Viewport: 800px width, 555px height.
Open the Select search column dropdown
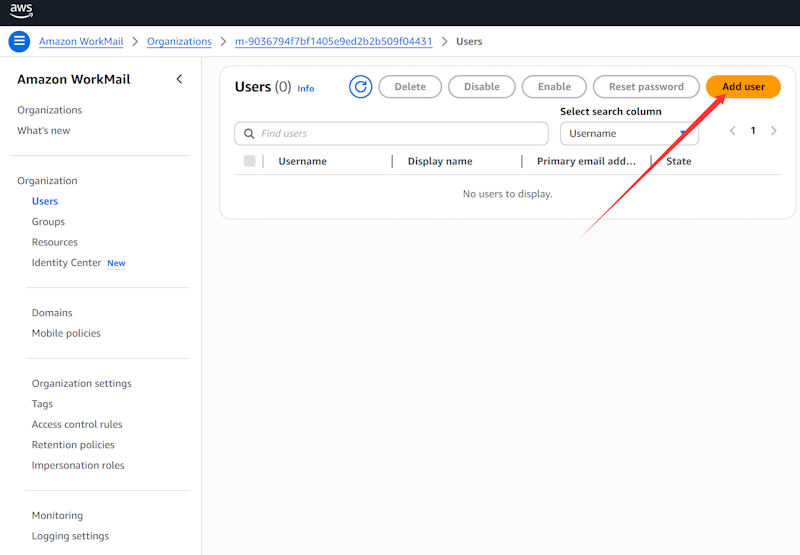628,133
